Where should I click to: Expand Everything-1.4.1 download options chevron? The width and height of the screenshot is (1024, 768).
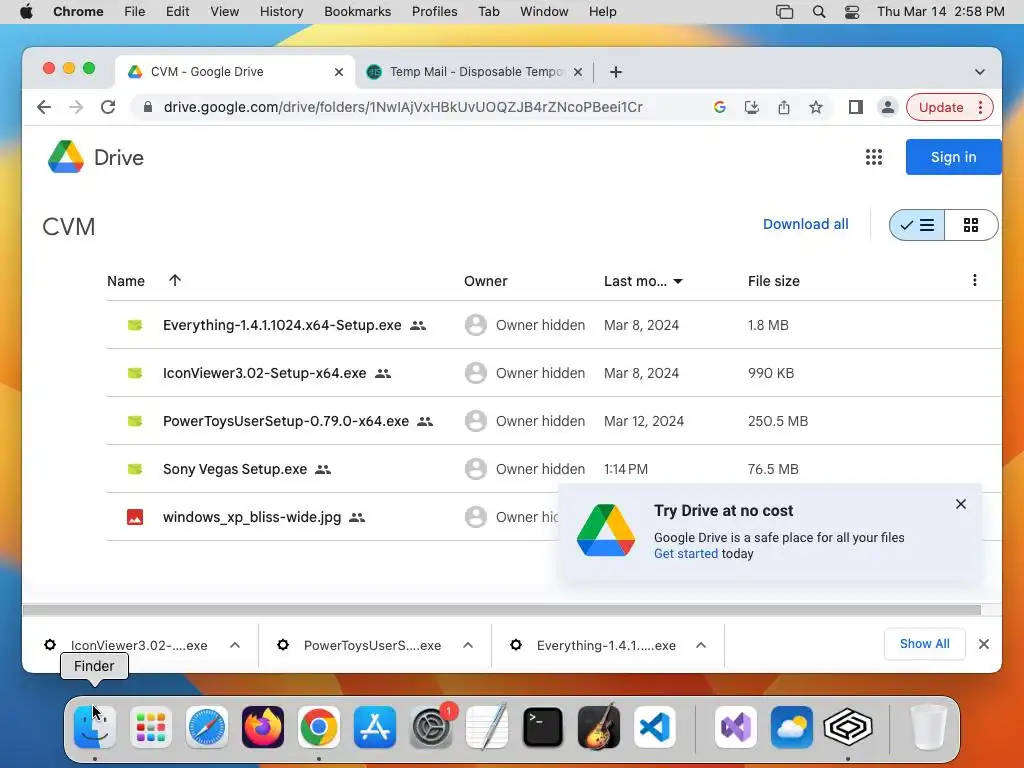pos(701,645)
